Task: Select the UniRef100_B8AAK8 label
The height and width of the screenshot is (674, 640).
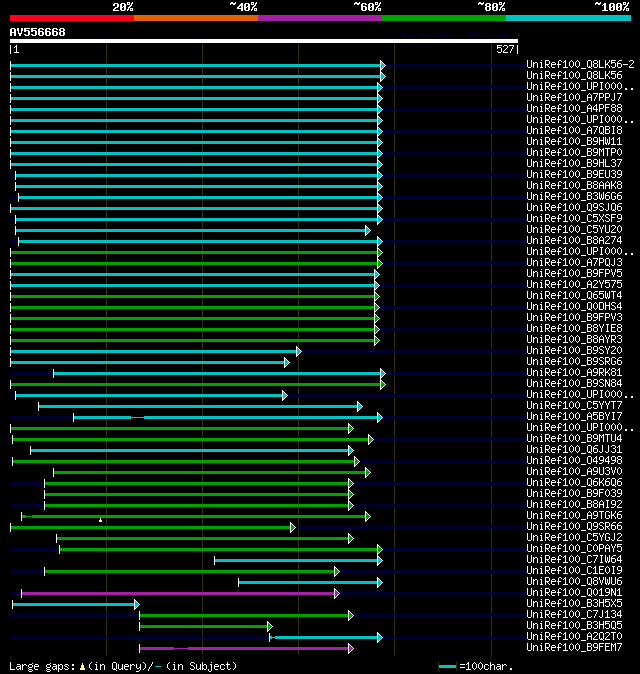Action: 574,186
